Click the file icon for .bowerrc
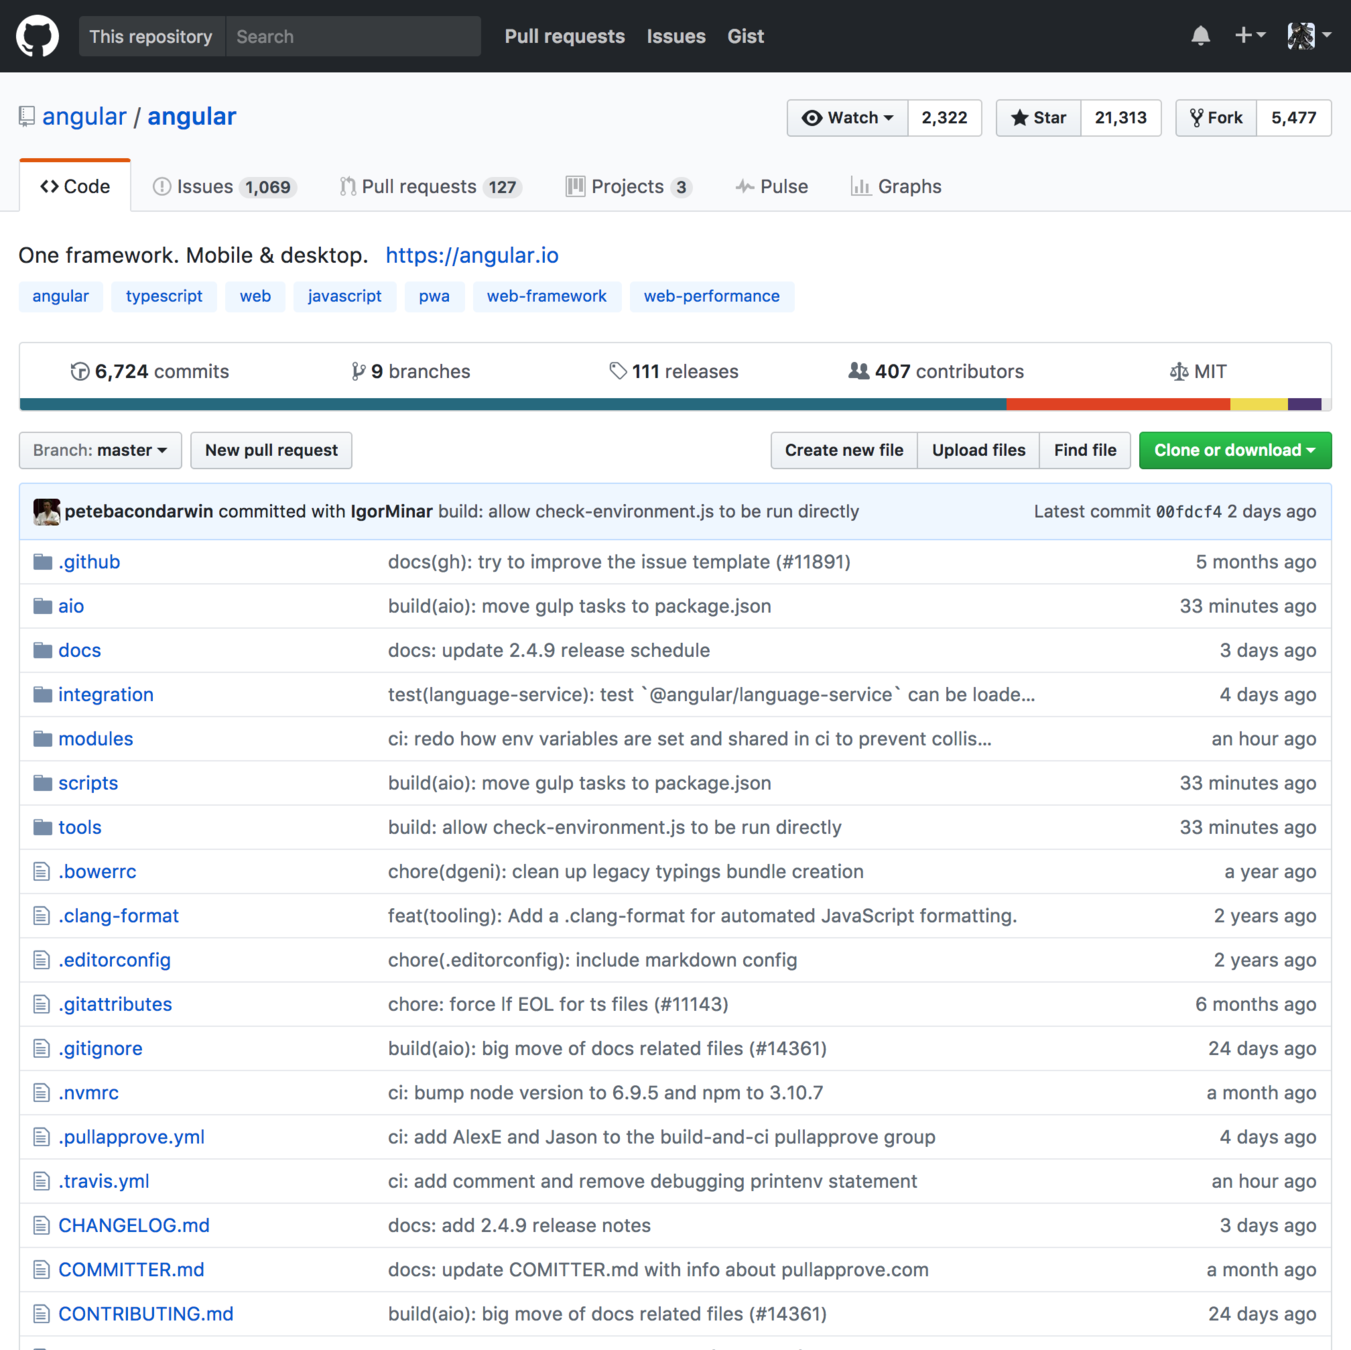This screenshot has height=1350, width=1351. (41, 871)
